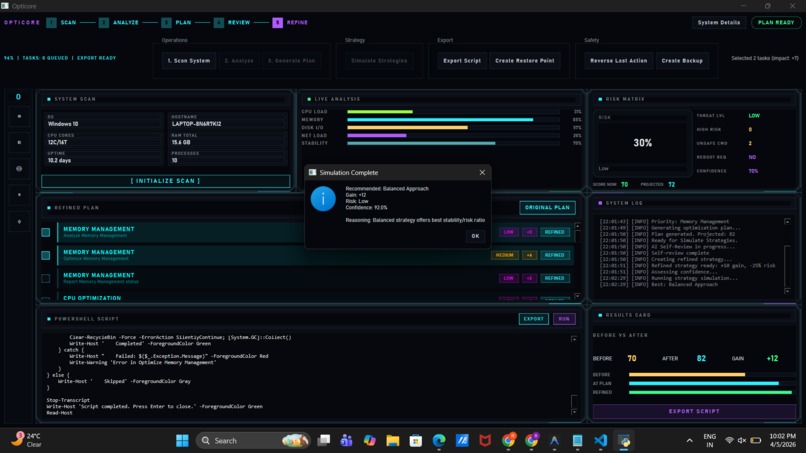The height and width of the screenshot is (453, 806).
Task: Click the Medium risk tag on Optimize Memory row
Action: pos(505,255)
